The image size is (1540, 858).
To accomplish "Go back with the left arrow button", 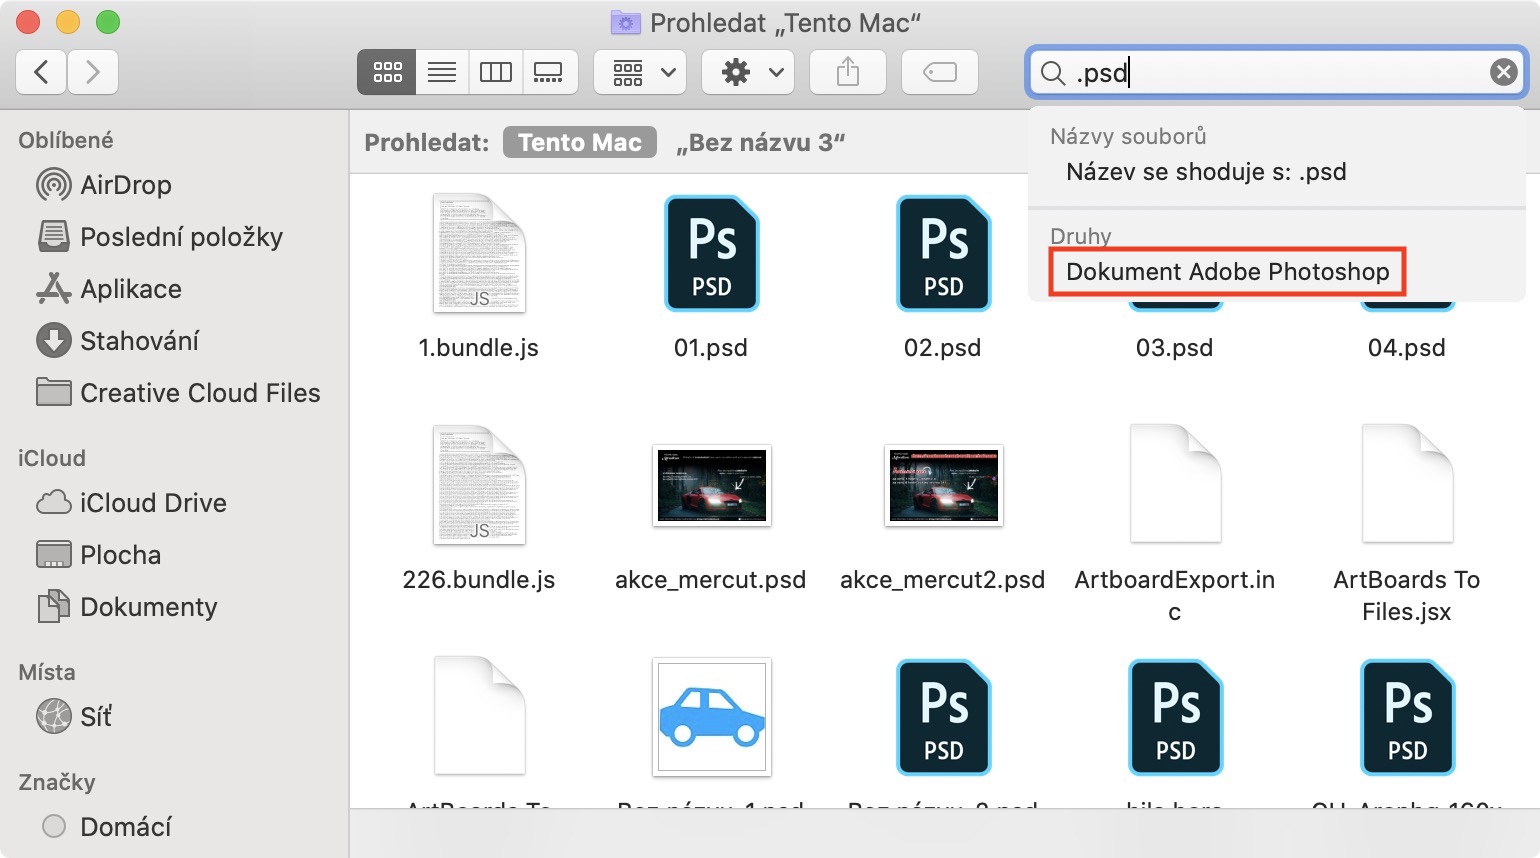I will pos(42,72).
